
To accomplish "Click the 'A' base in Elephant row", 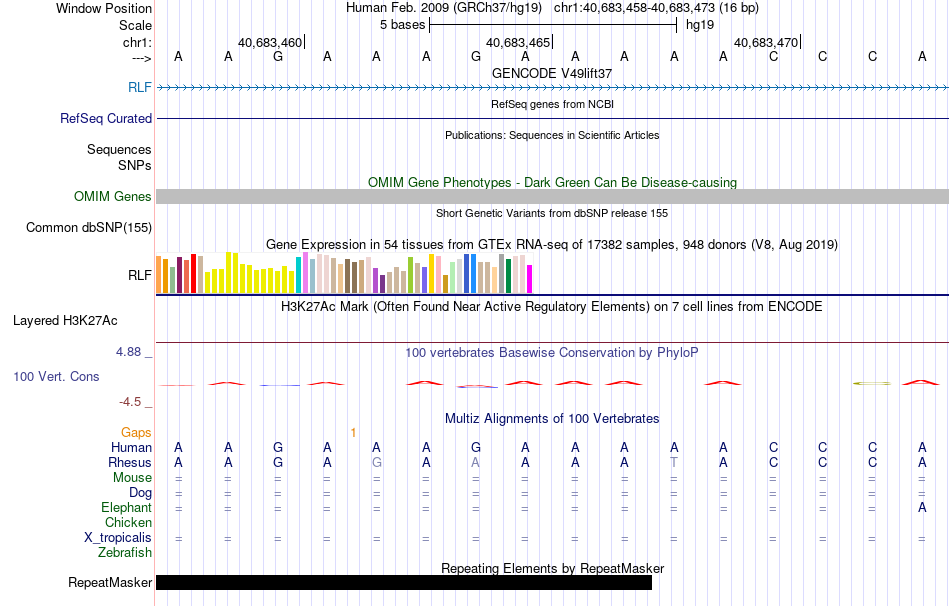I will [922, 508].
